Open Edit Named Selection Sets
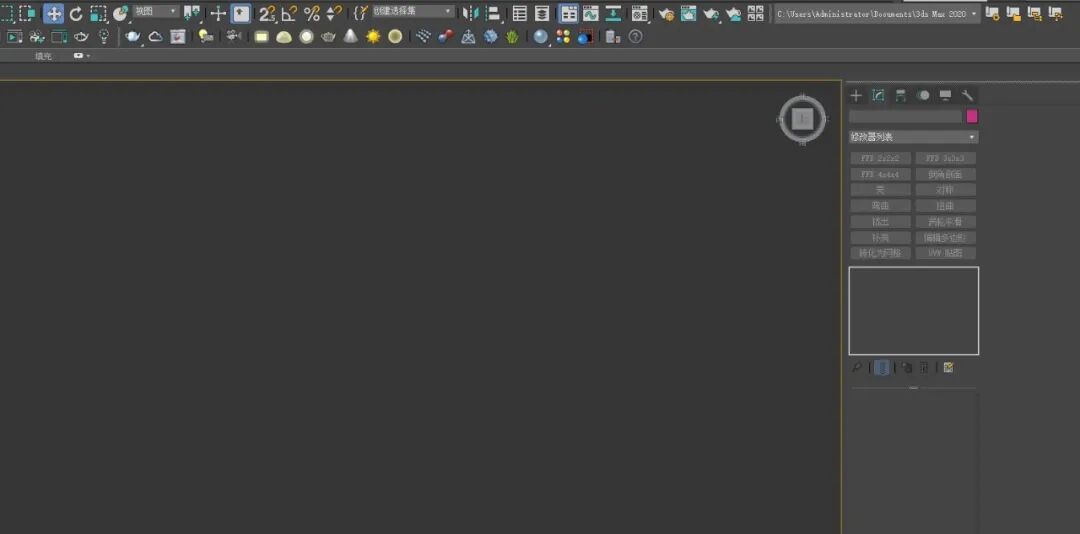The width and height of the screenshot is (1080, 534). coord(360,13)
